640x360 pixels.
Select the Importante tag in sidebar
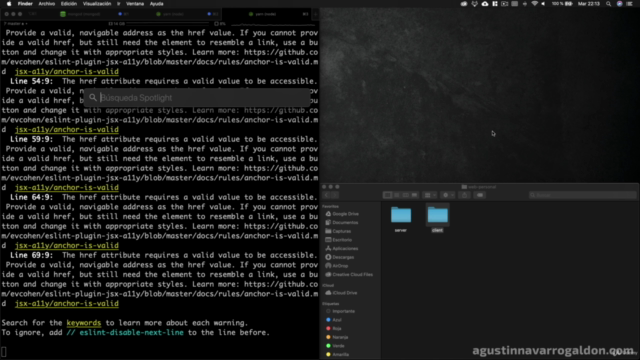click(x=340, y=311)
